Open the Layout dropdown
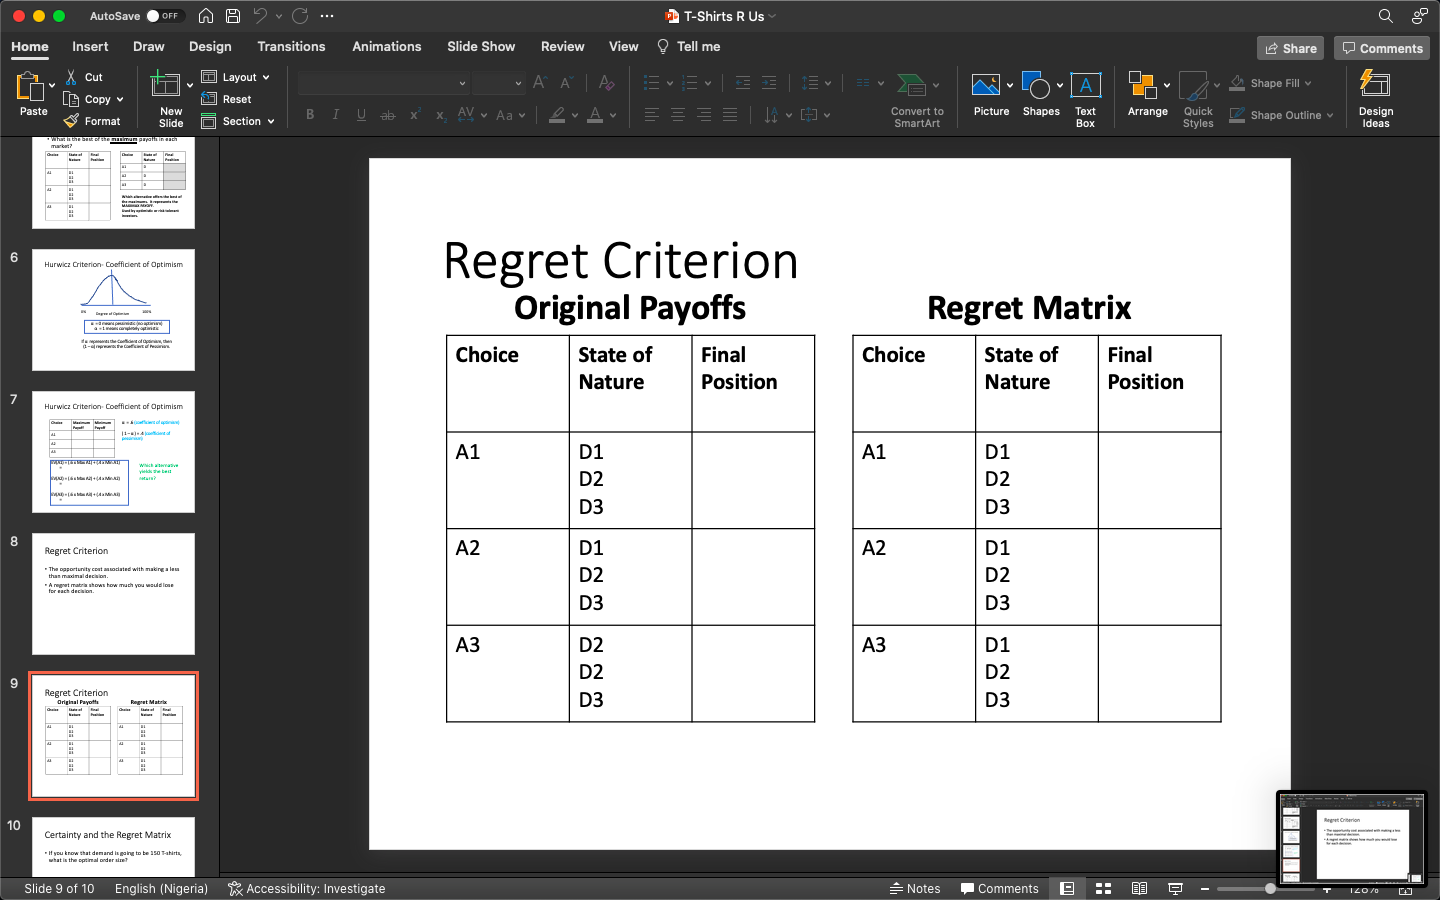 click(236, 77)
